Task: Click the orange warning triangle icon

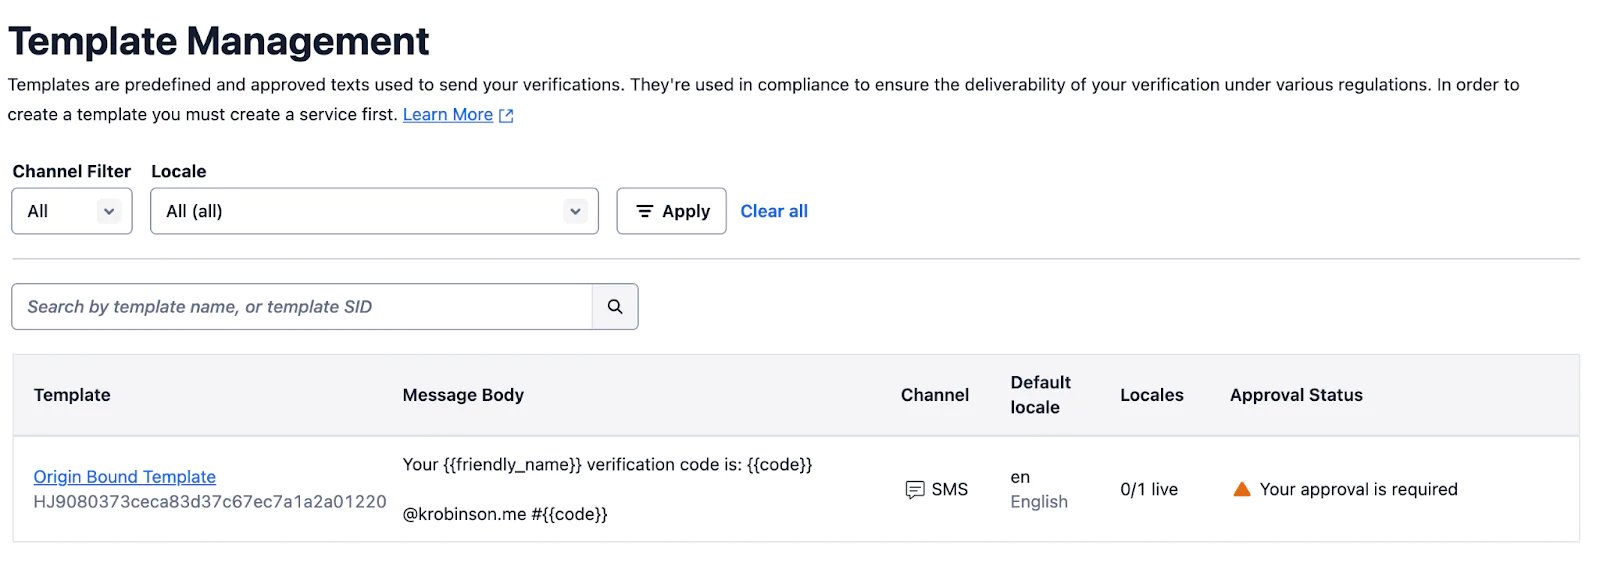Action: tap(1242, 489)
